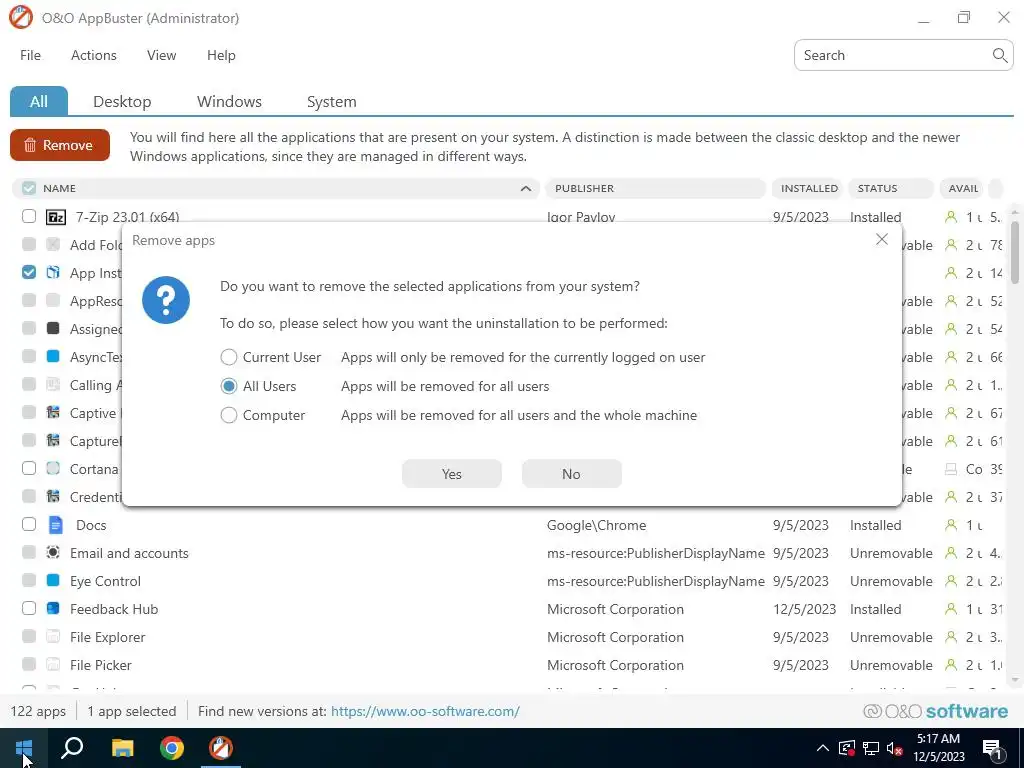
Task: Open taskbar Search
Action: [72, 748]
